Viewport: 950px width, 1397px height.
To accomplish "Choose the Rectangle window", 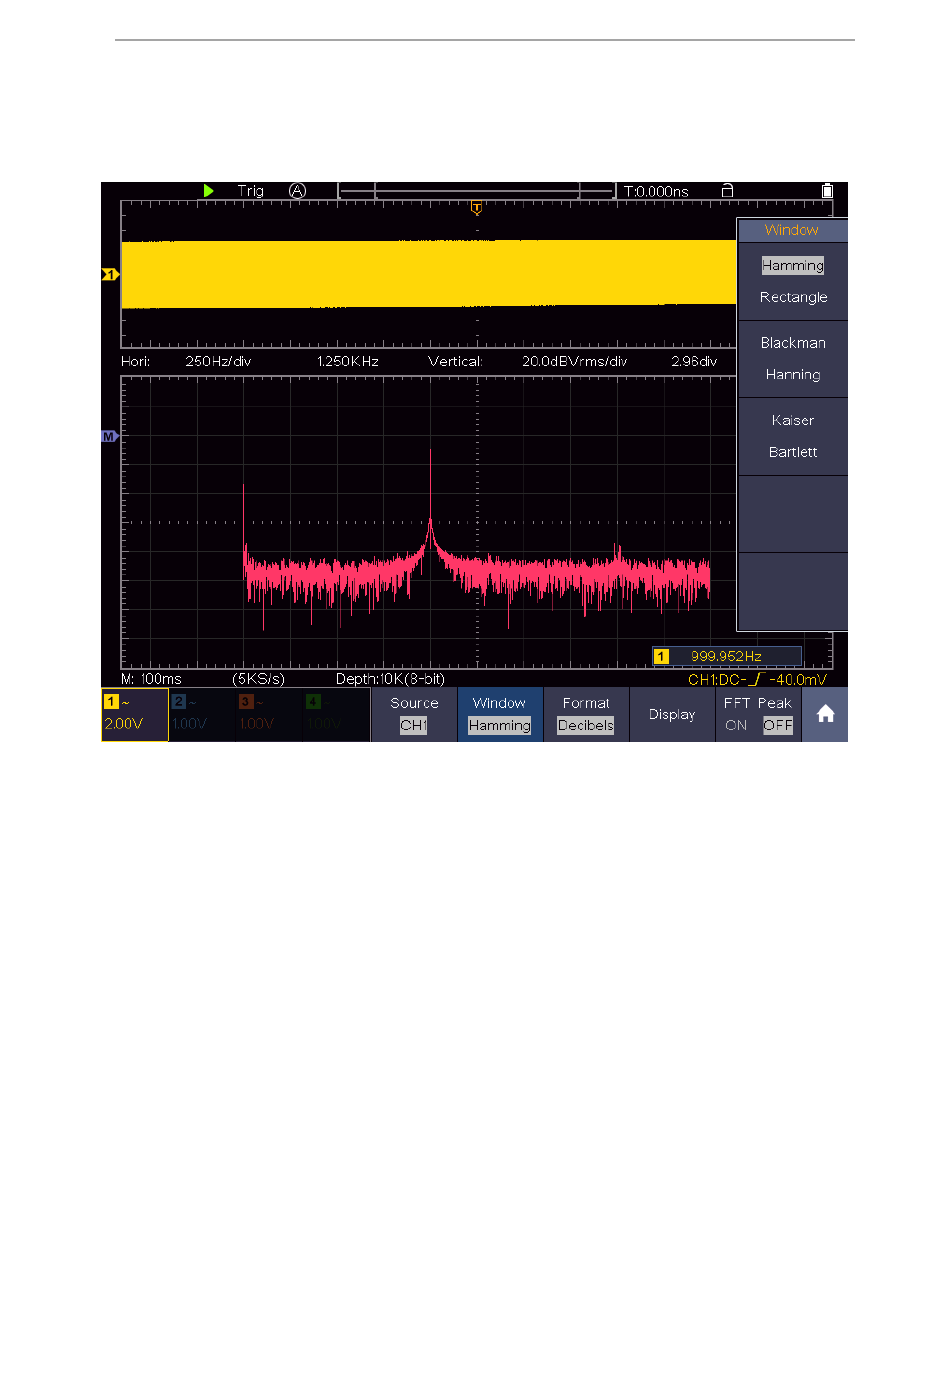I will [793, 297].
